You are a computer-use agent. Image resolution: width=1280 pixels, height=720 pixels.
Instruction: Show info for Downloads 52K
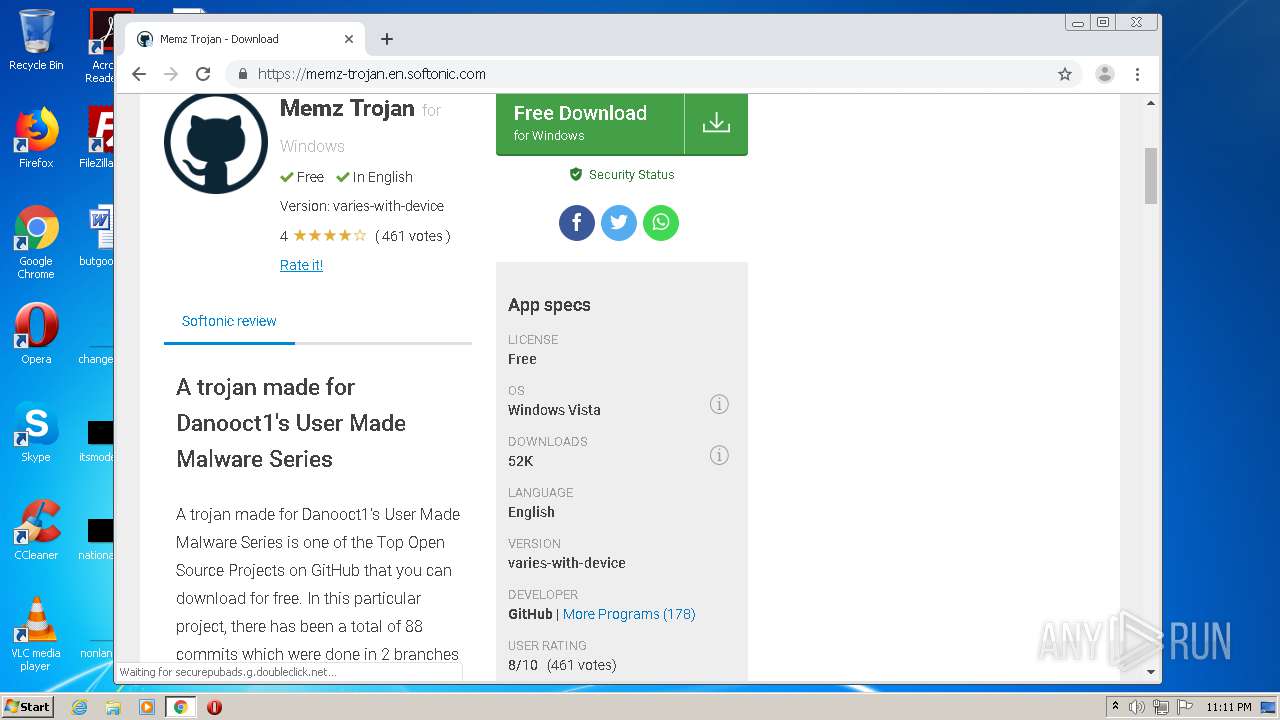coord(719,455)
